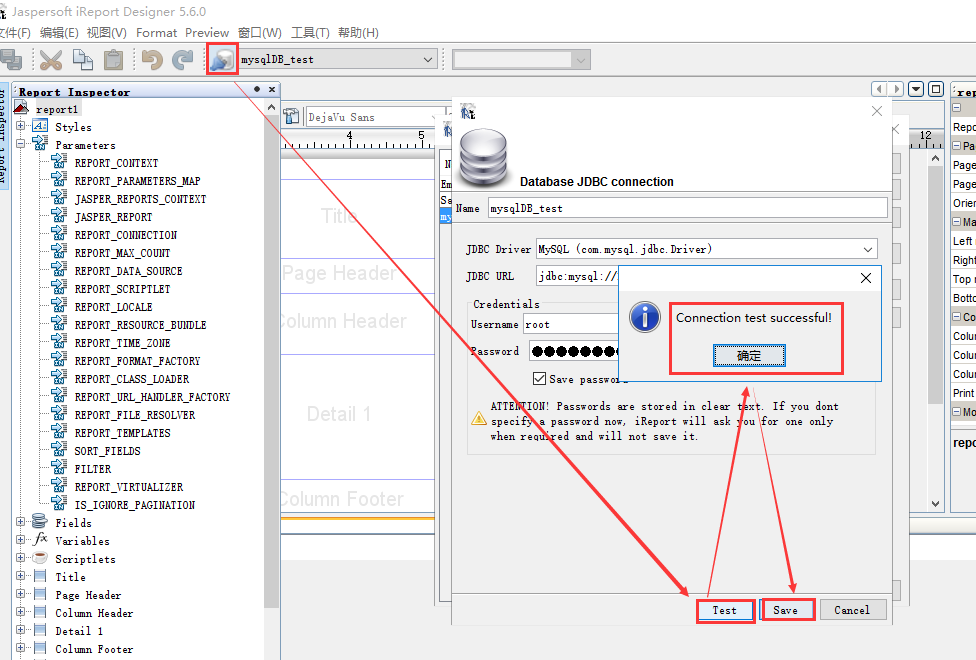Open the 视图(V) menu
The height and width of the screenshot is (660, 976).
click(106, 33)
